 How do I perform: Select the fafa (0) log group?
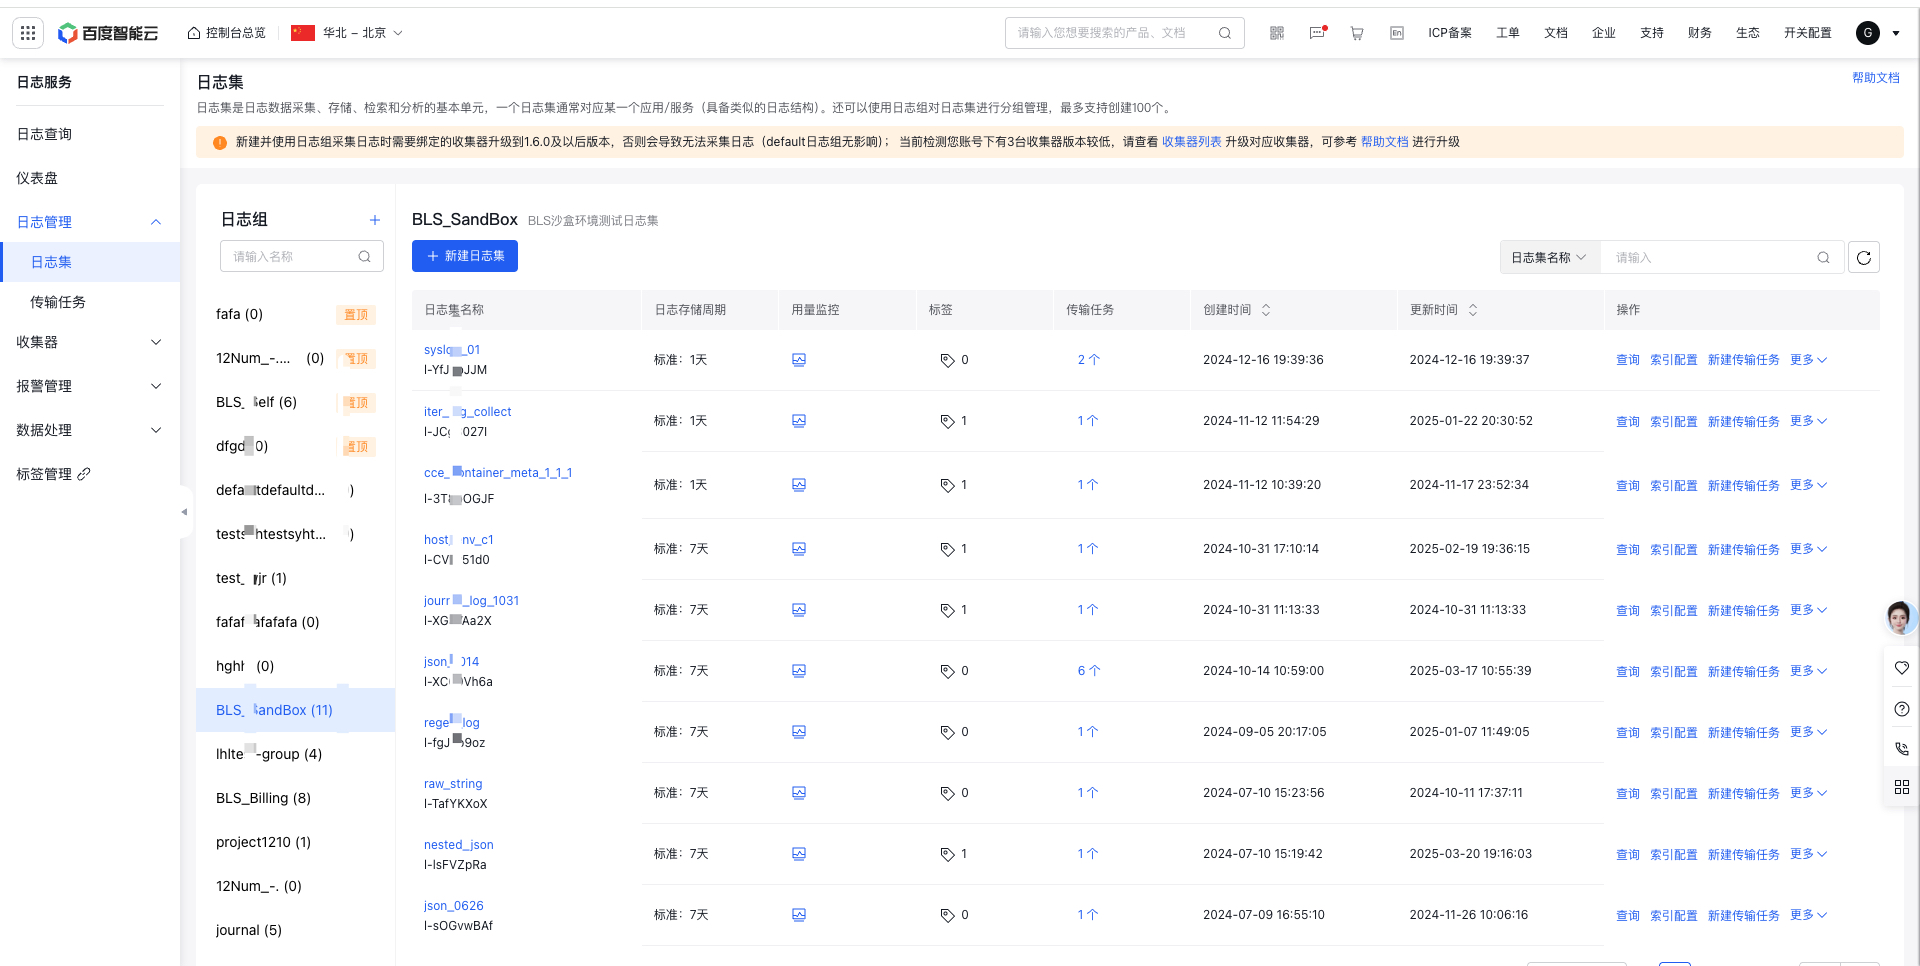240,314
